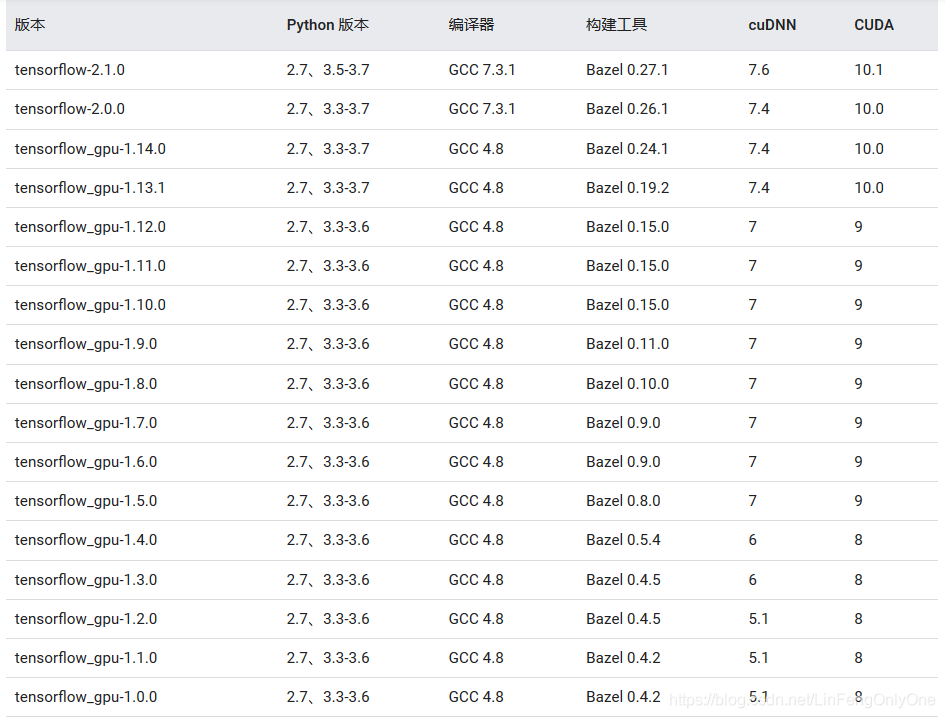Click the 编译器 column header

(x=471, y=25)
